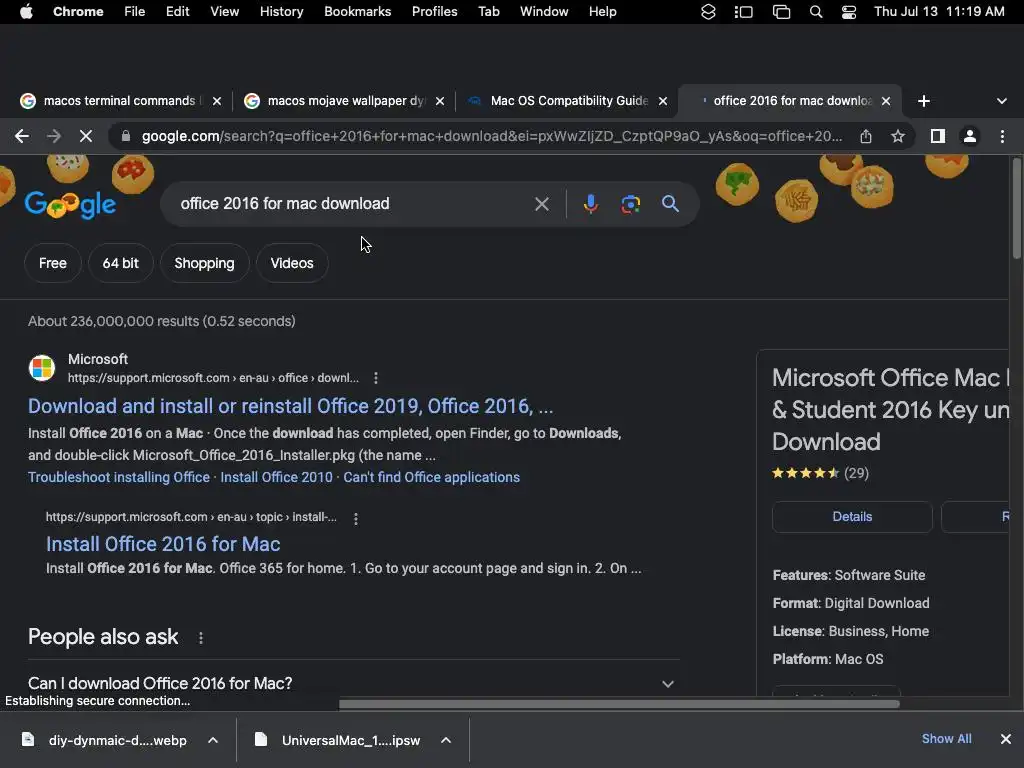
Task: Open the Chrome three-dot menu
Action: pos(1002,136)
